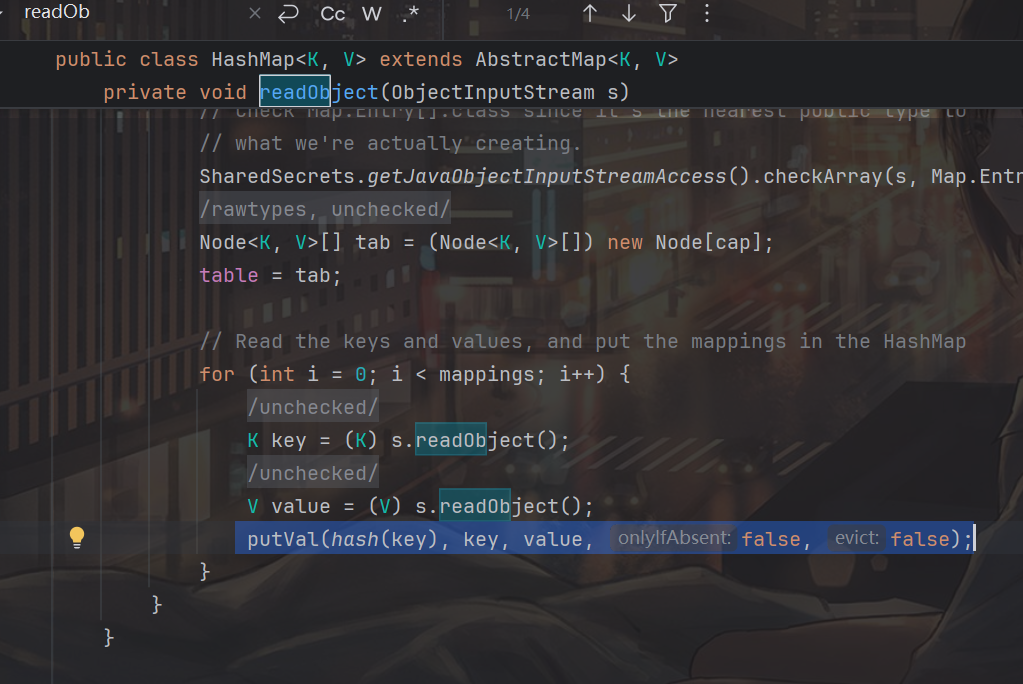Go to next search occurrence

click(x=629, y=14)
